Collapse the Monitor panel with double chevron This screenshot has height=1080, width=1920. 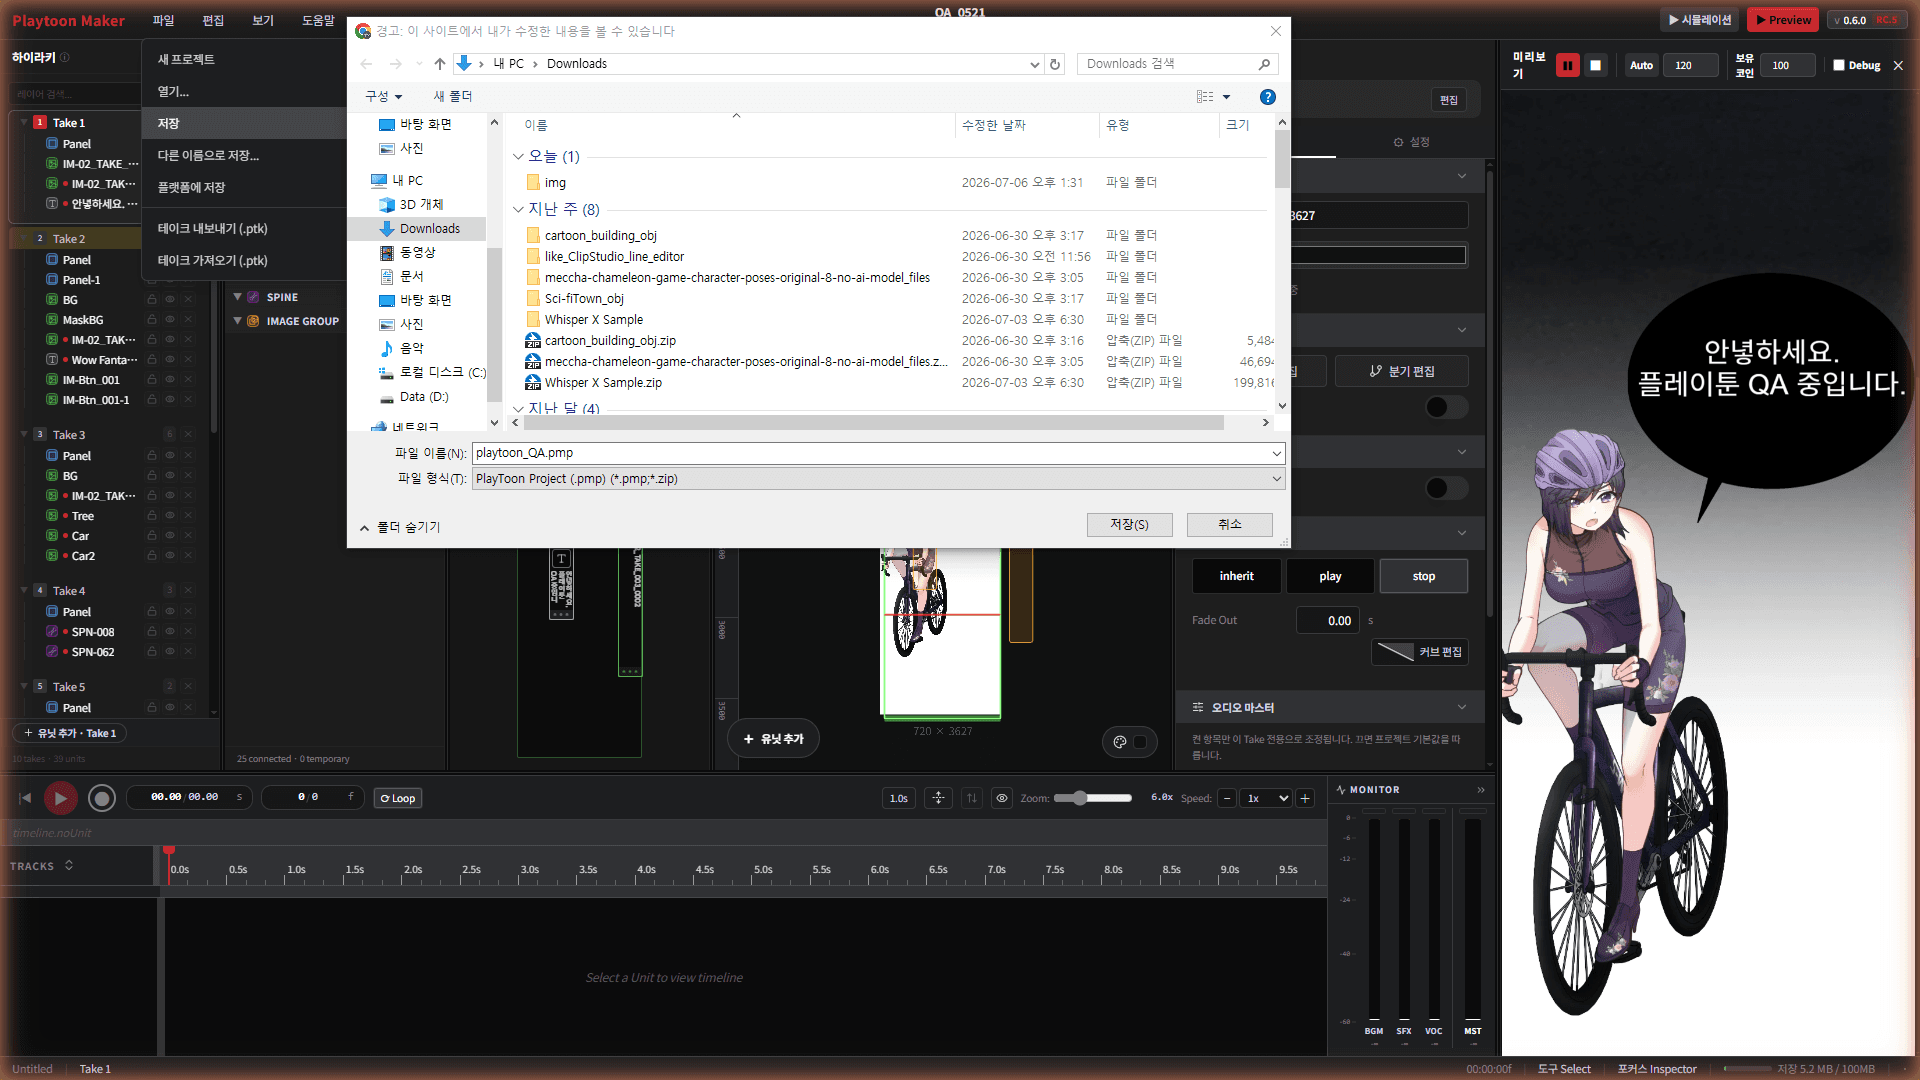coord(1481,790)
